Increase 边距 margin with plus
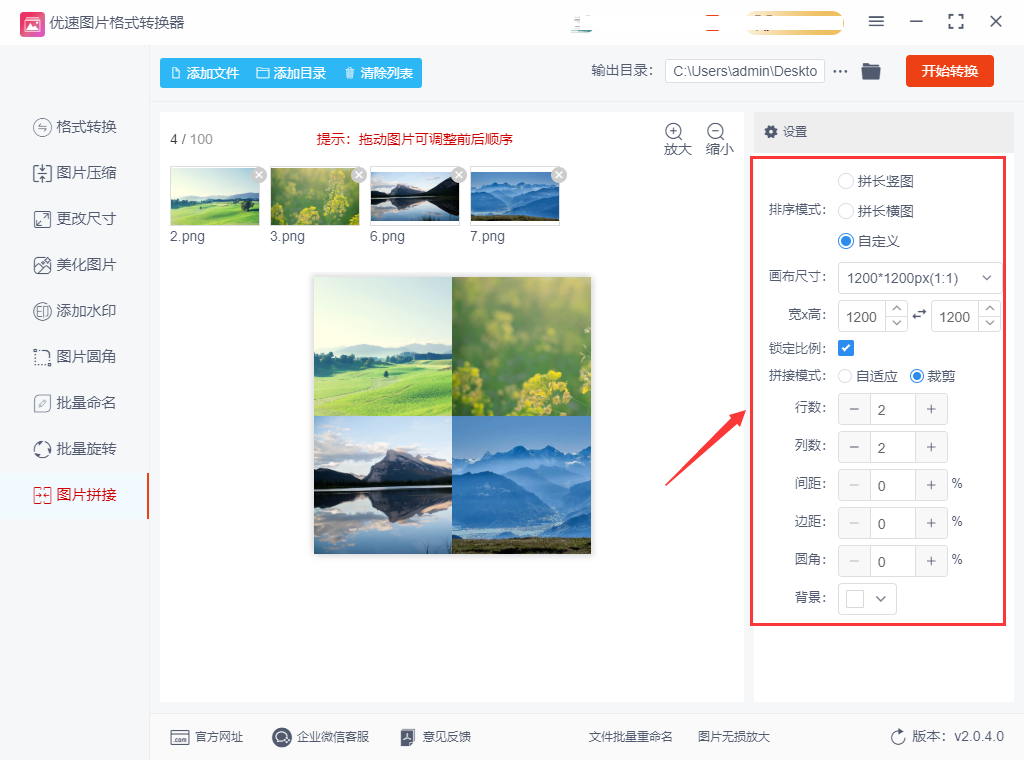This screenshot has width=1024, height=760. [x=931, y=523]
